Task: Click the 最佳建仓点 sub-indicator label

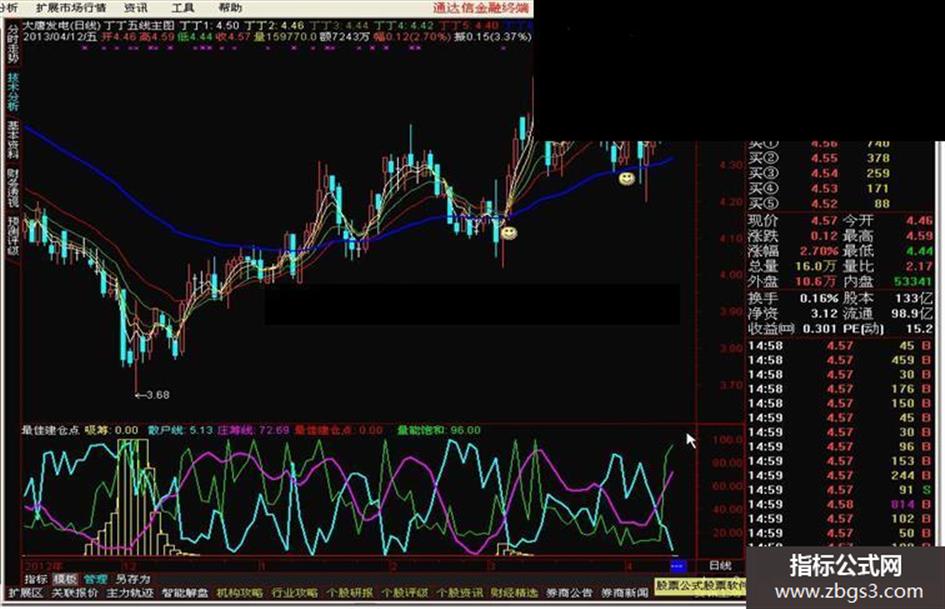Action: (x=51, y=431)
